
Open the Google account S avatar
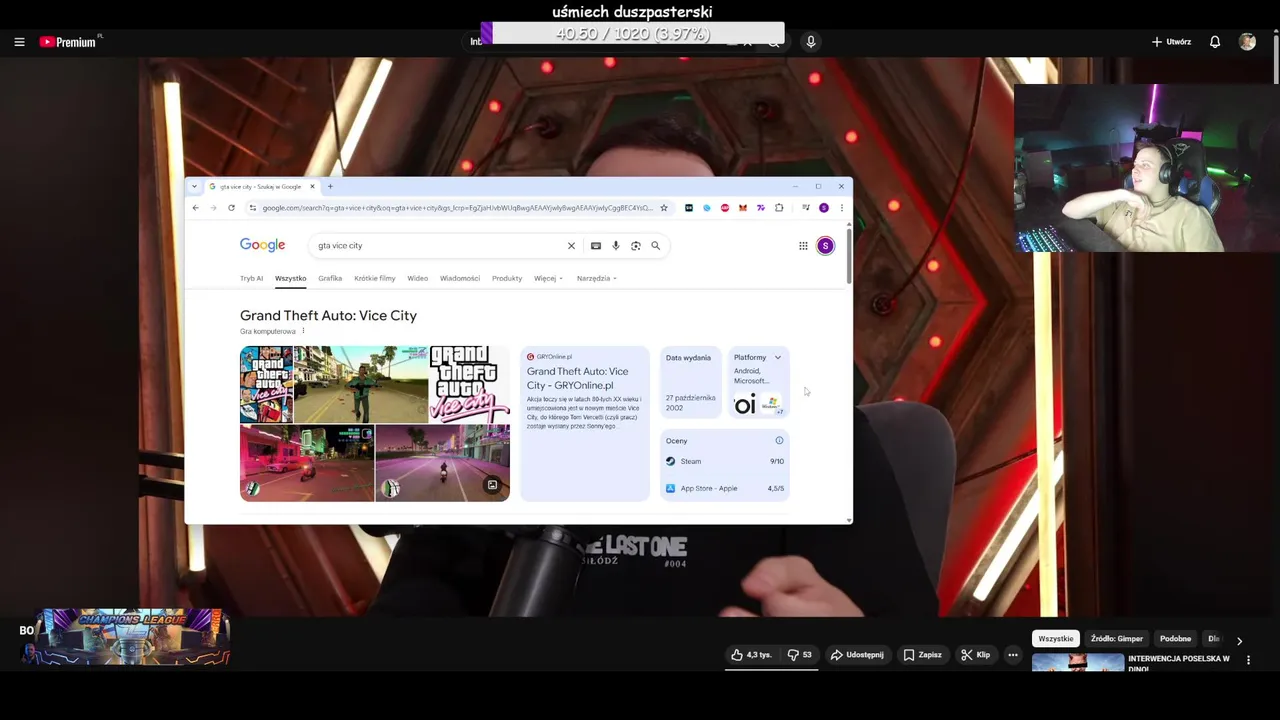click(x=825, y=245)
